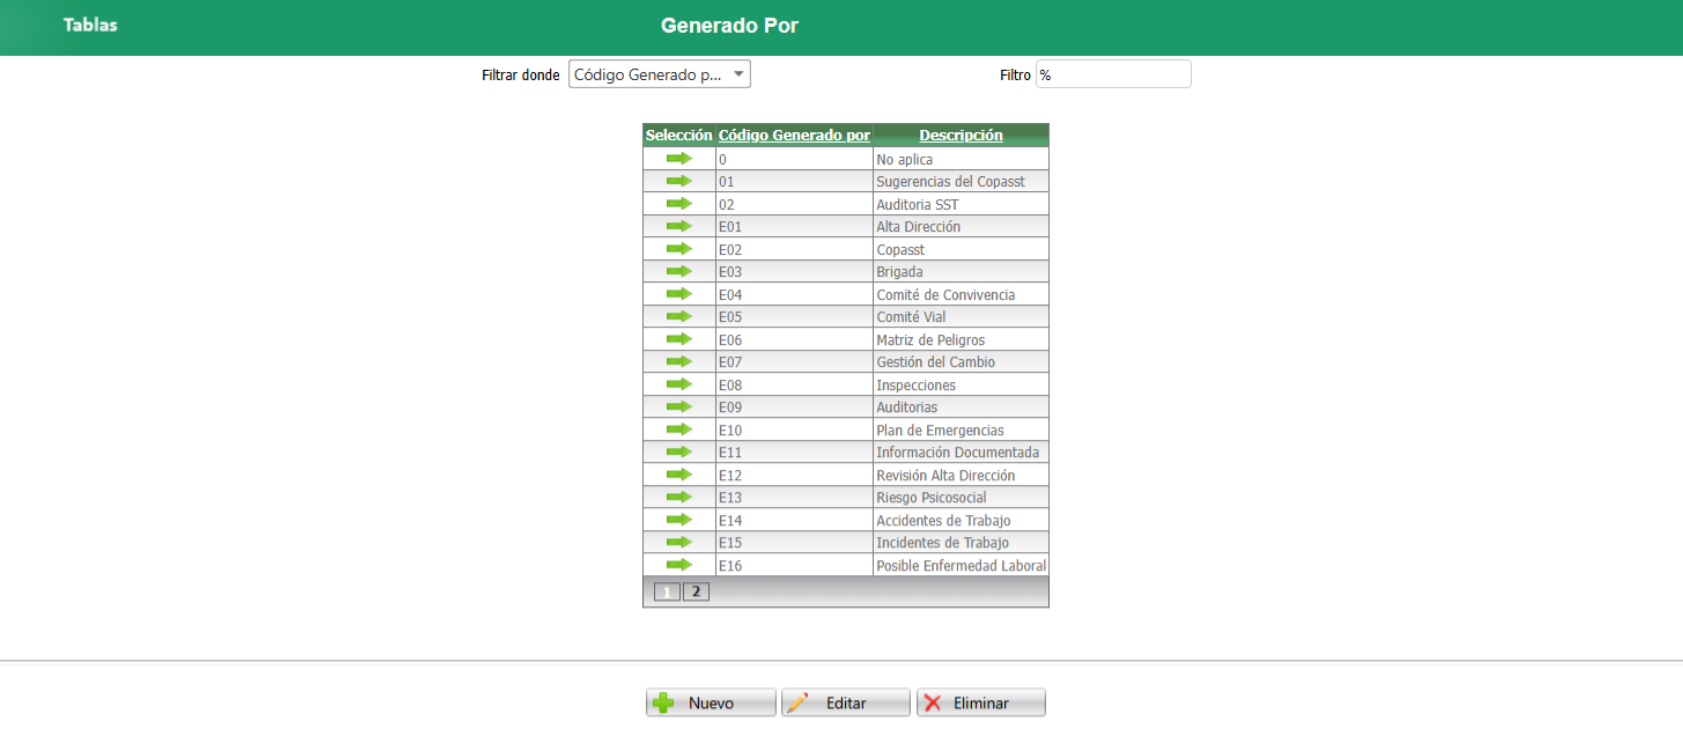Select row E10 with its green arrow
The width and height of the screenshot is (1683, 754).
click(679, 429)
